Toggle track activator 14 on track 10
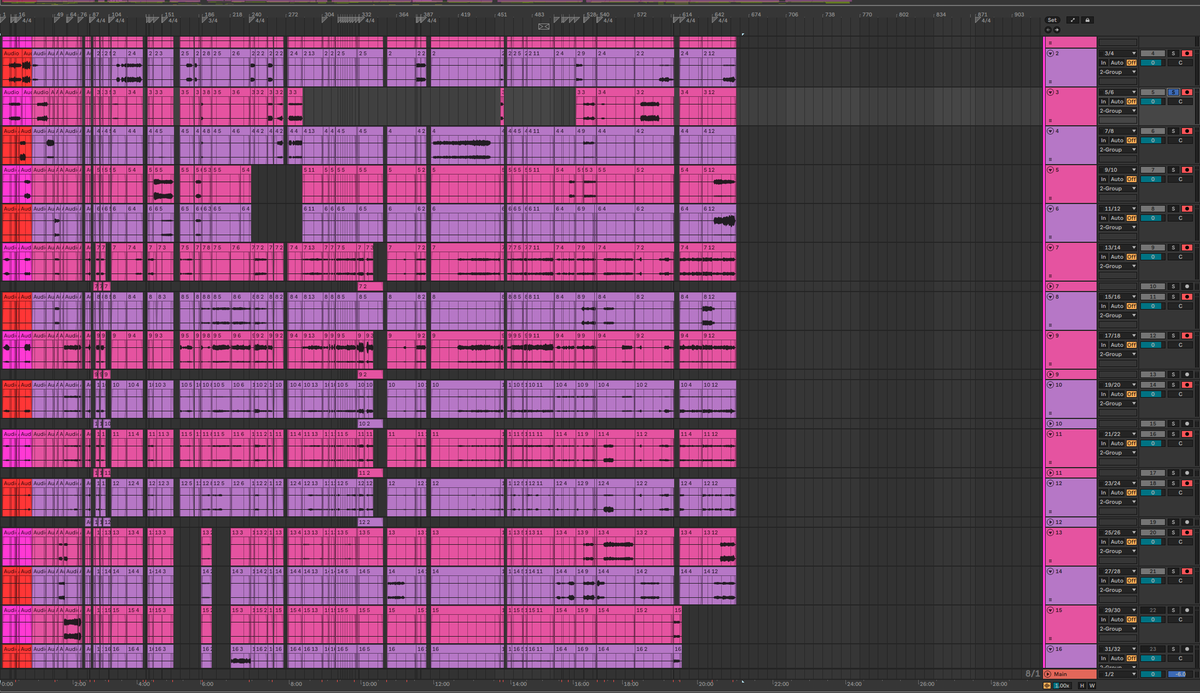Screen dimensions: 1200x693 (1152, 385)
